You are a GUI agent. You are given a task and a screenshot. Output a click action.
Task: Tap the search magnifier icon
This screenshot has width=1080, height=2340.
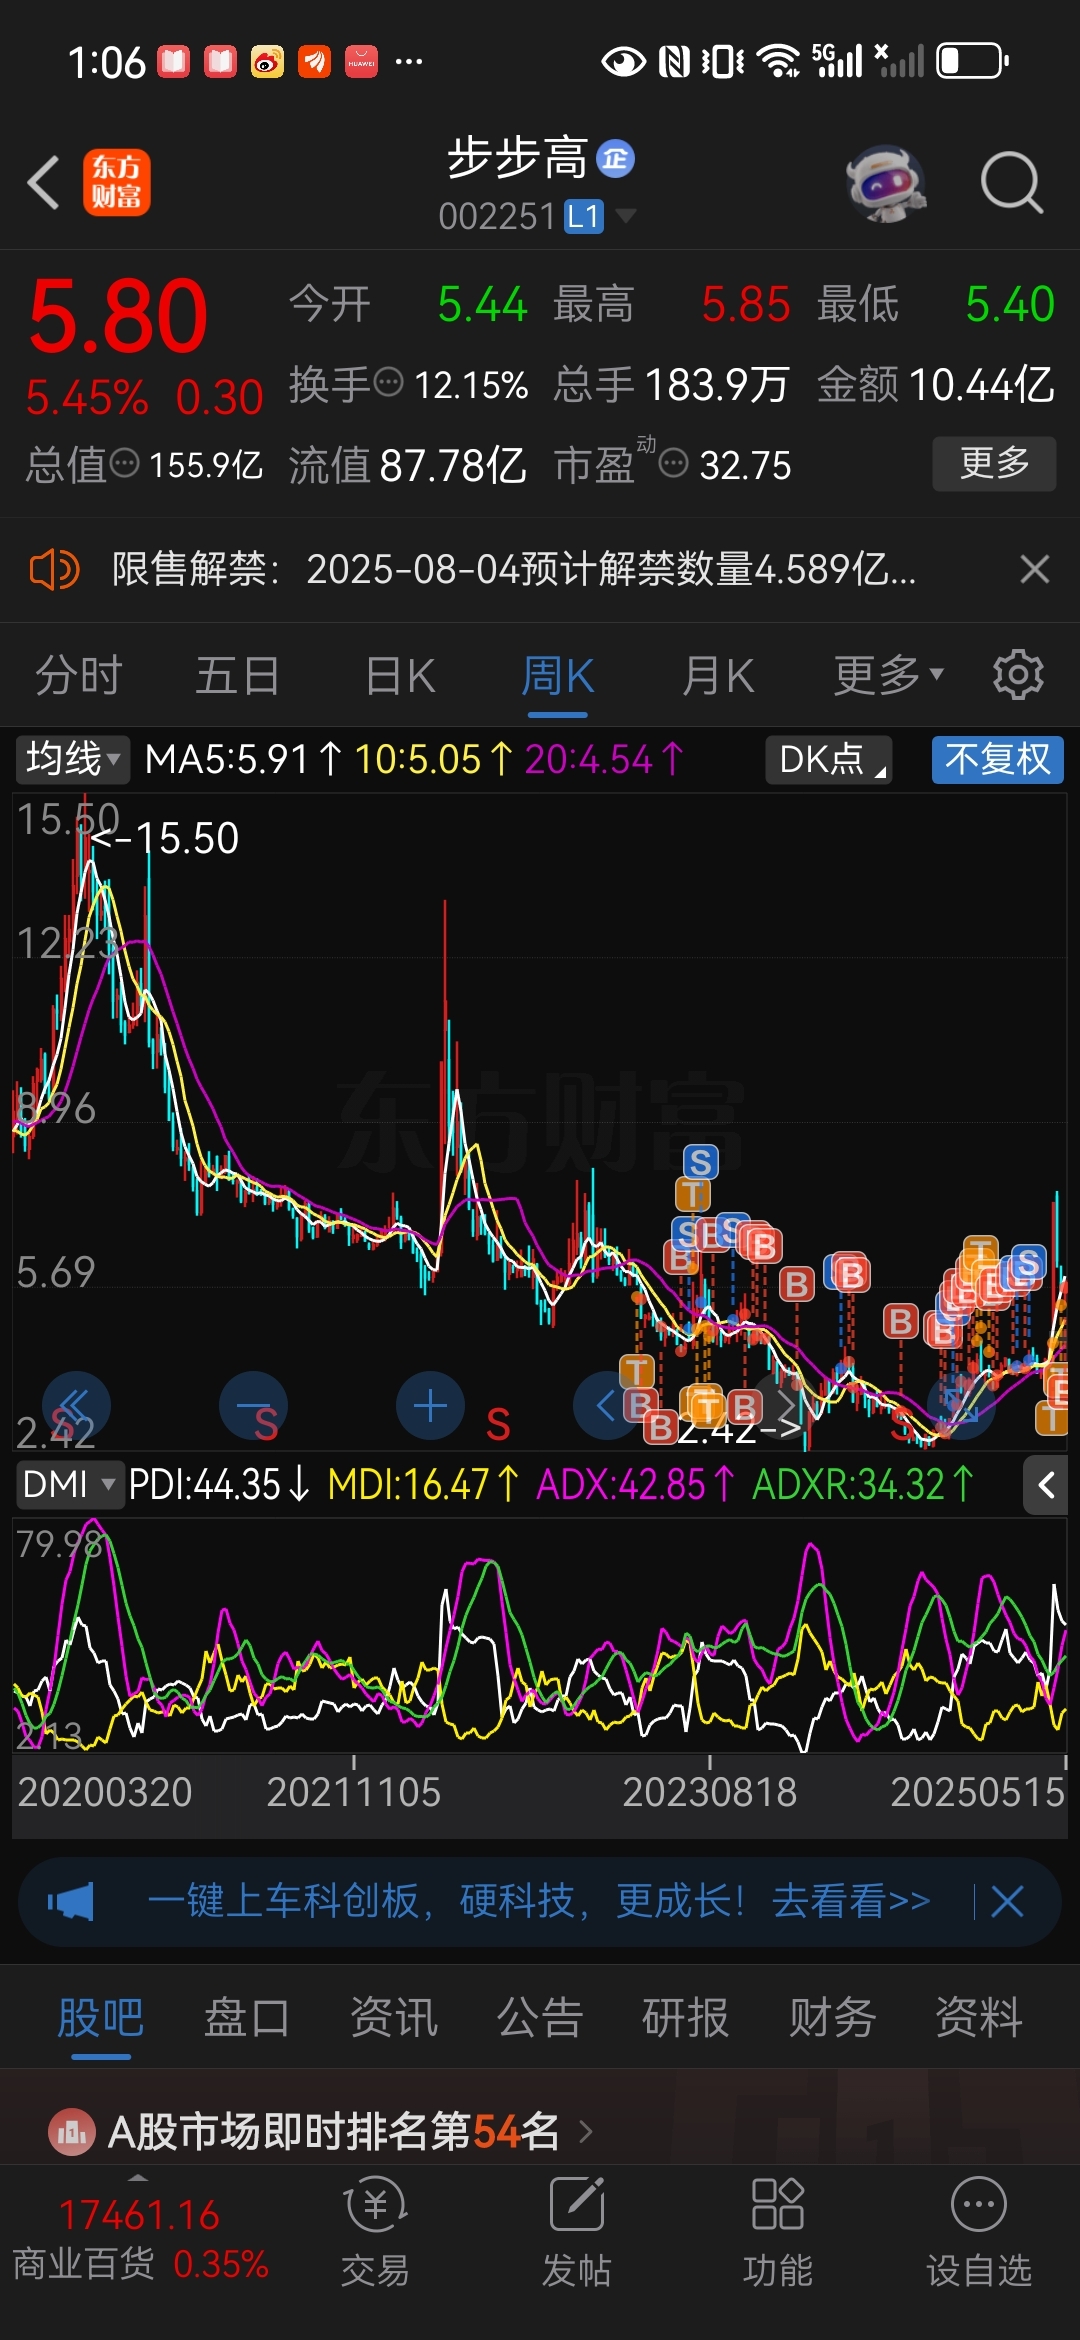tap(1012, 184)
